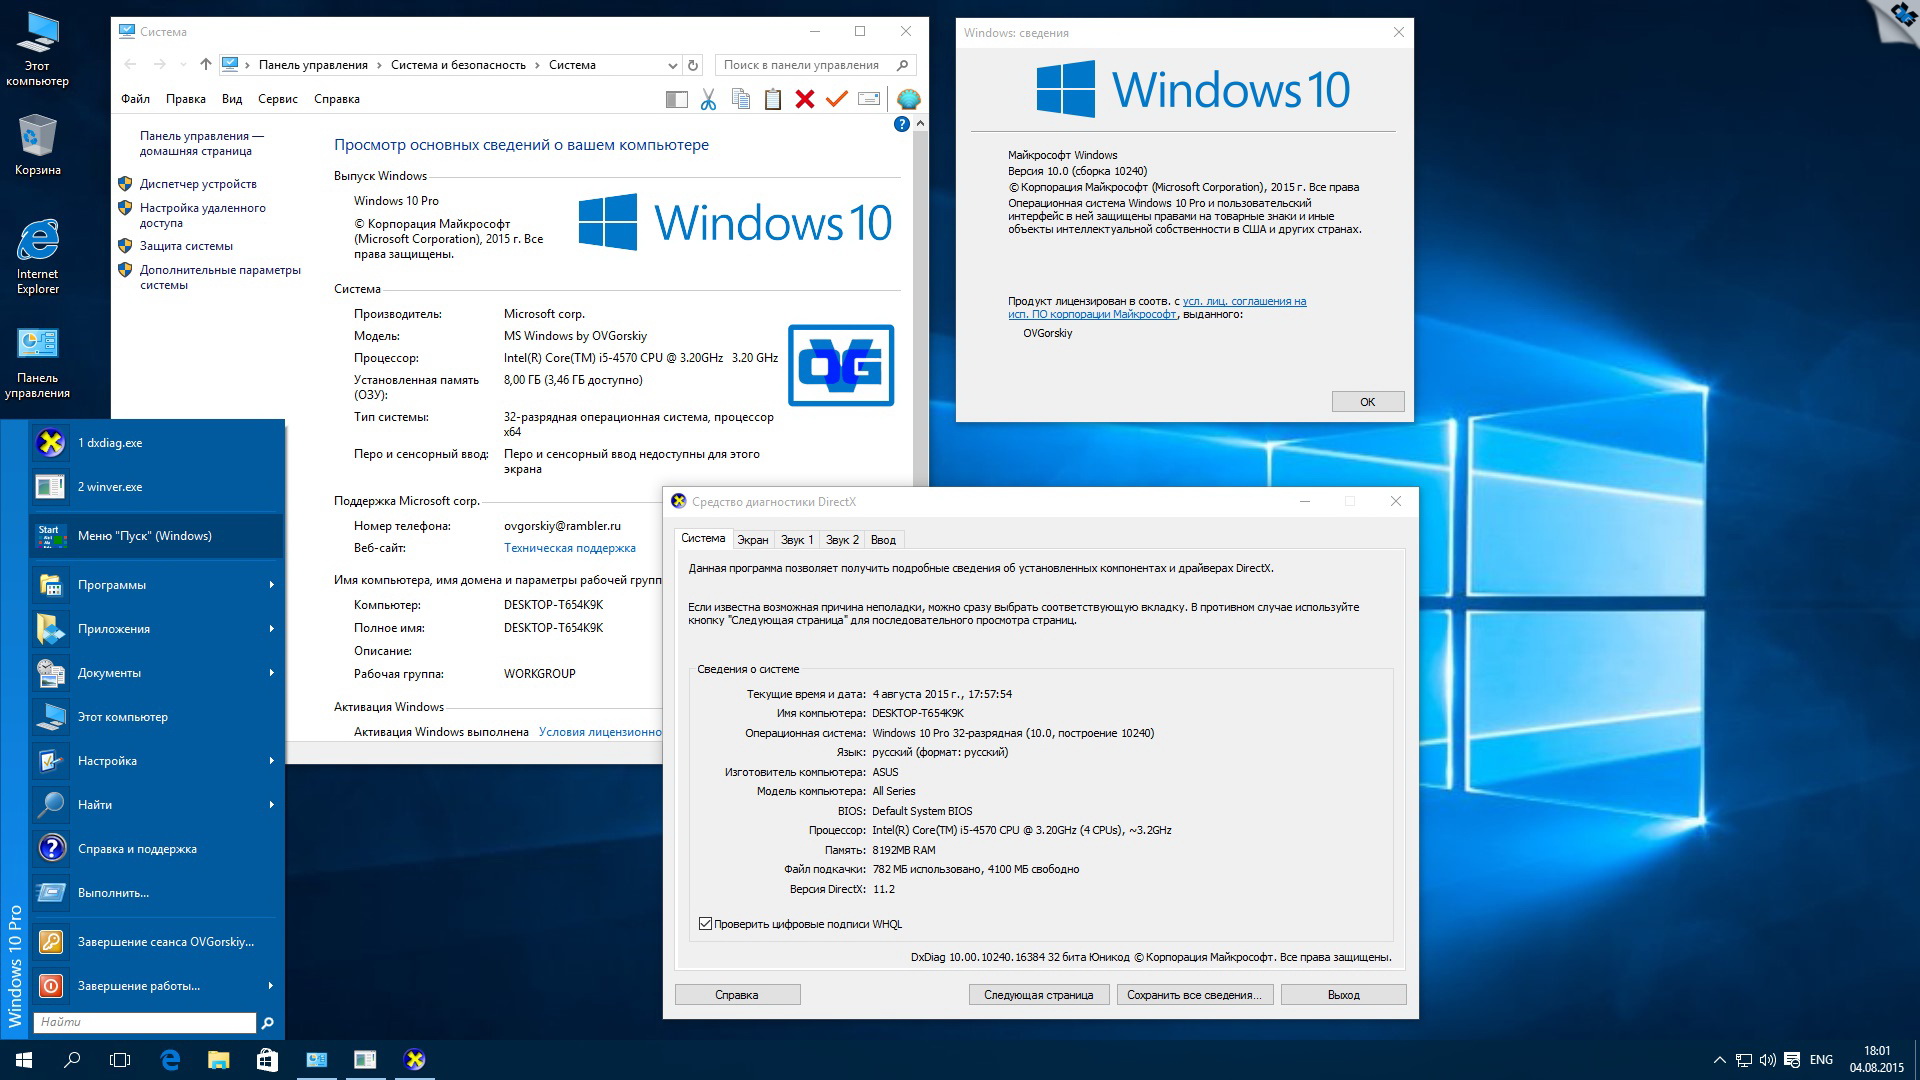The width and height of the screenshot is (1920, 1080).
Task: Expand Приложения submenu in start menu
Action: 271,629
